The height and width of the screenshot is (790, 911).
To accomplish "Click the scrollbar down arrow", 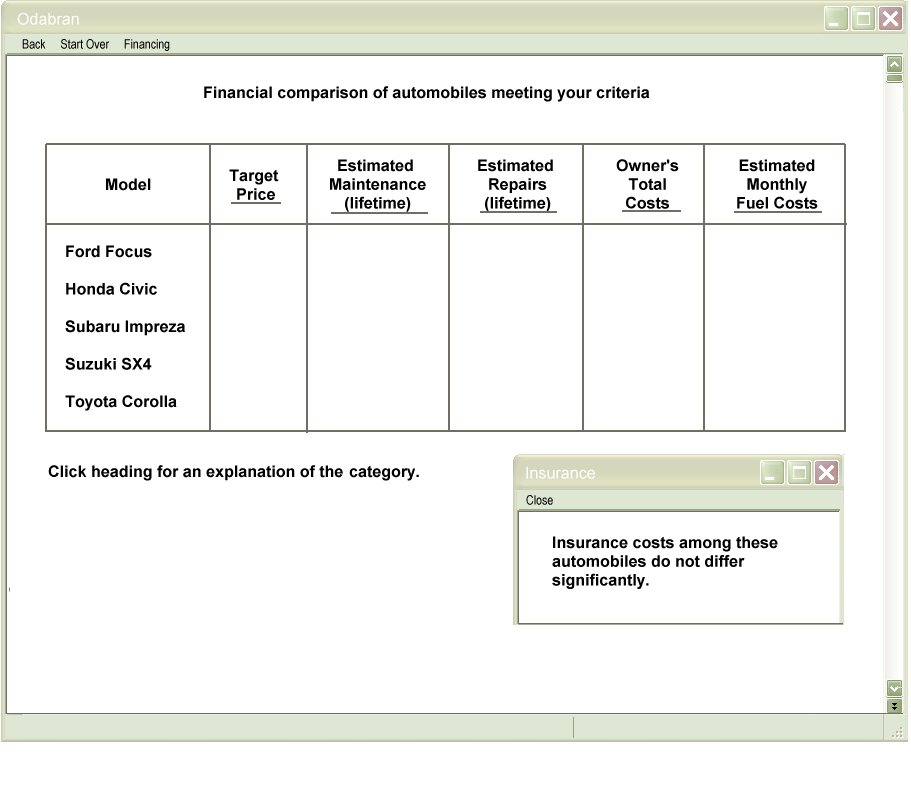I will [x=894, y=688].
